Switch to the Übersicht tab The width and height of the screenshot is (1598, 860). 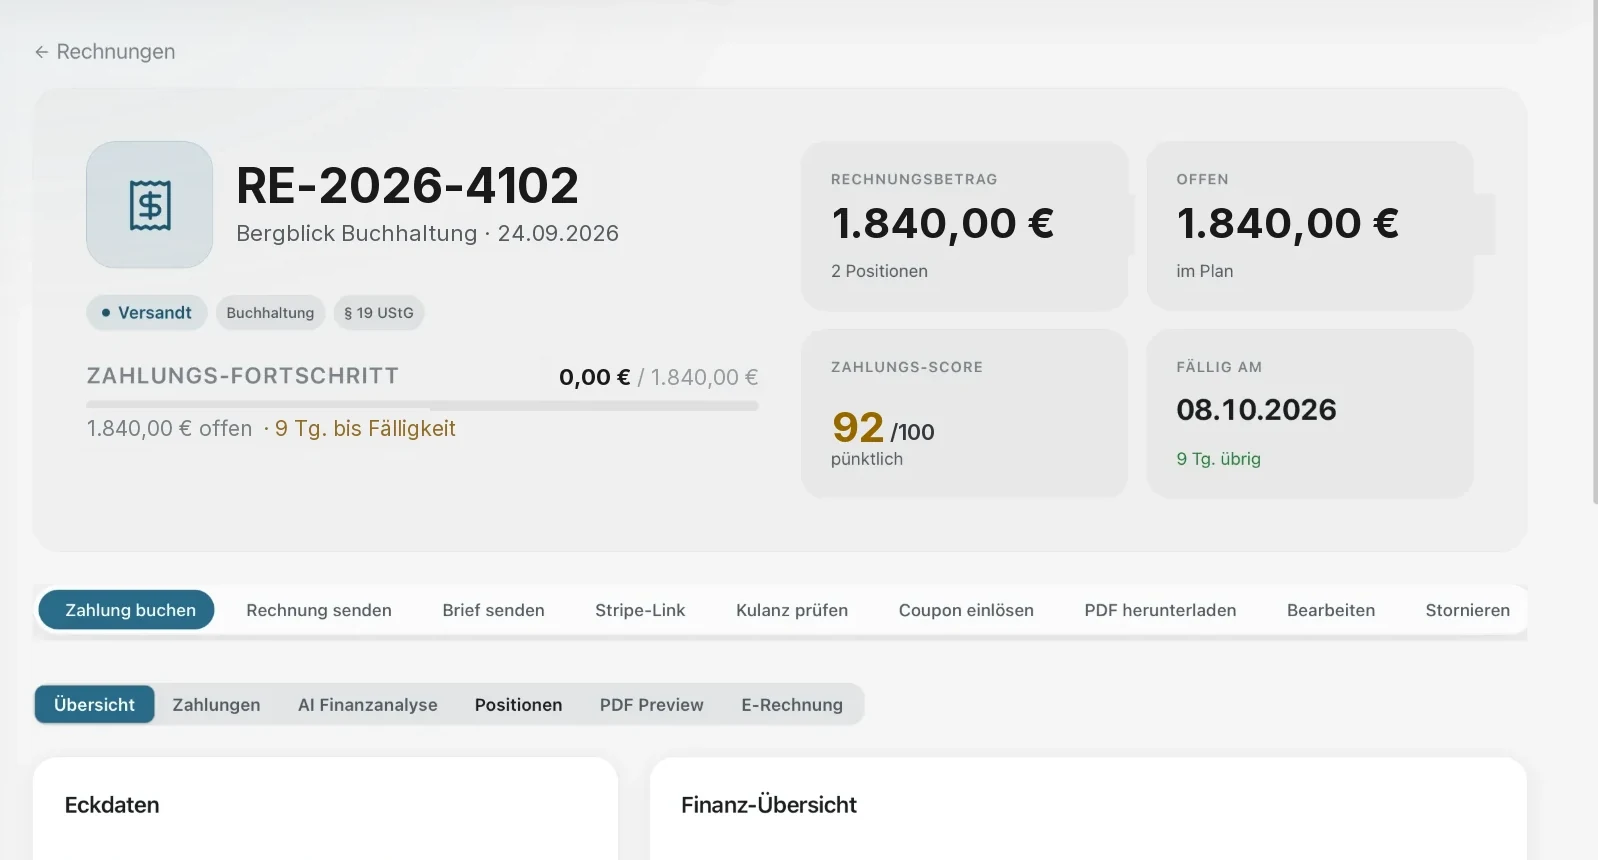[x=94, y=705]
